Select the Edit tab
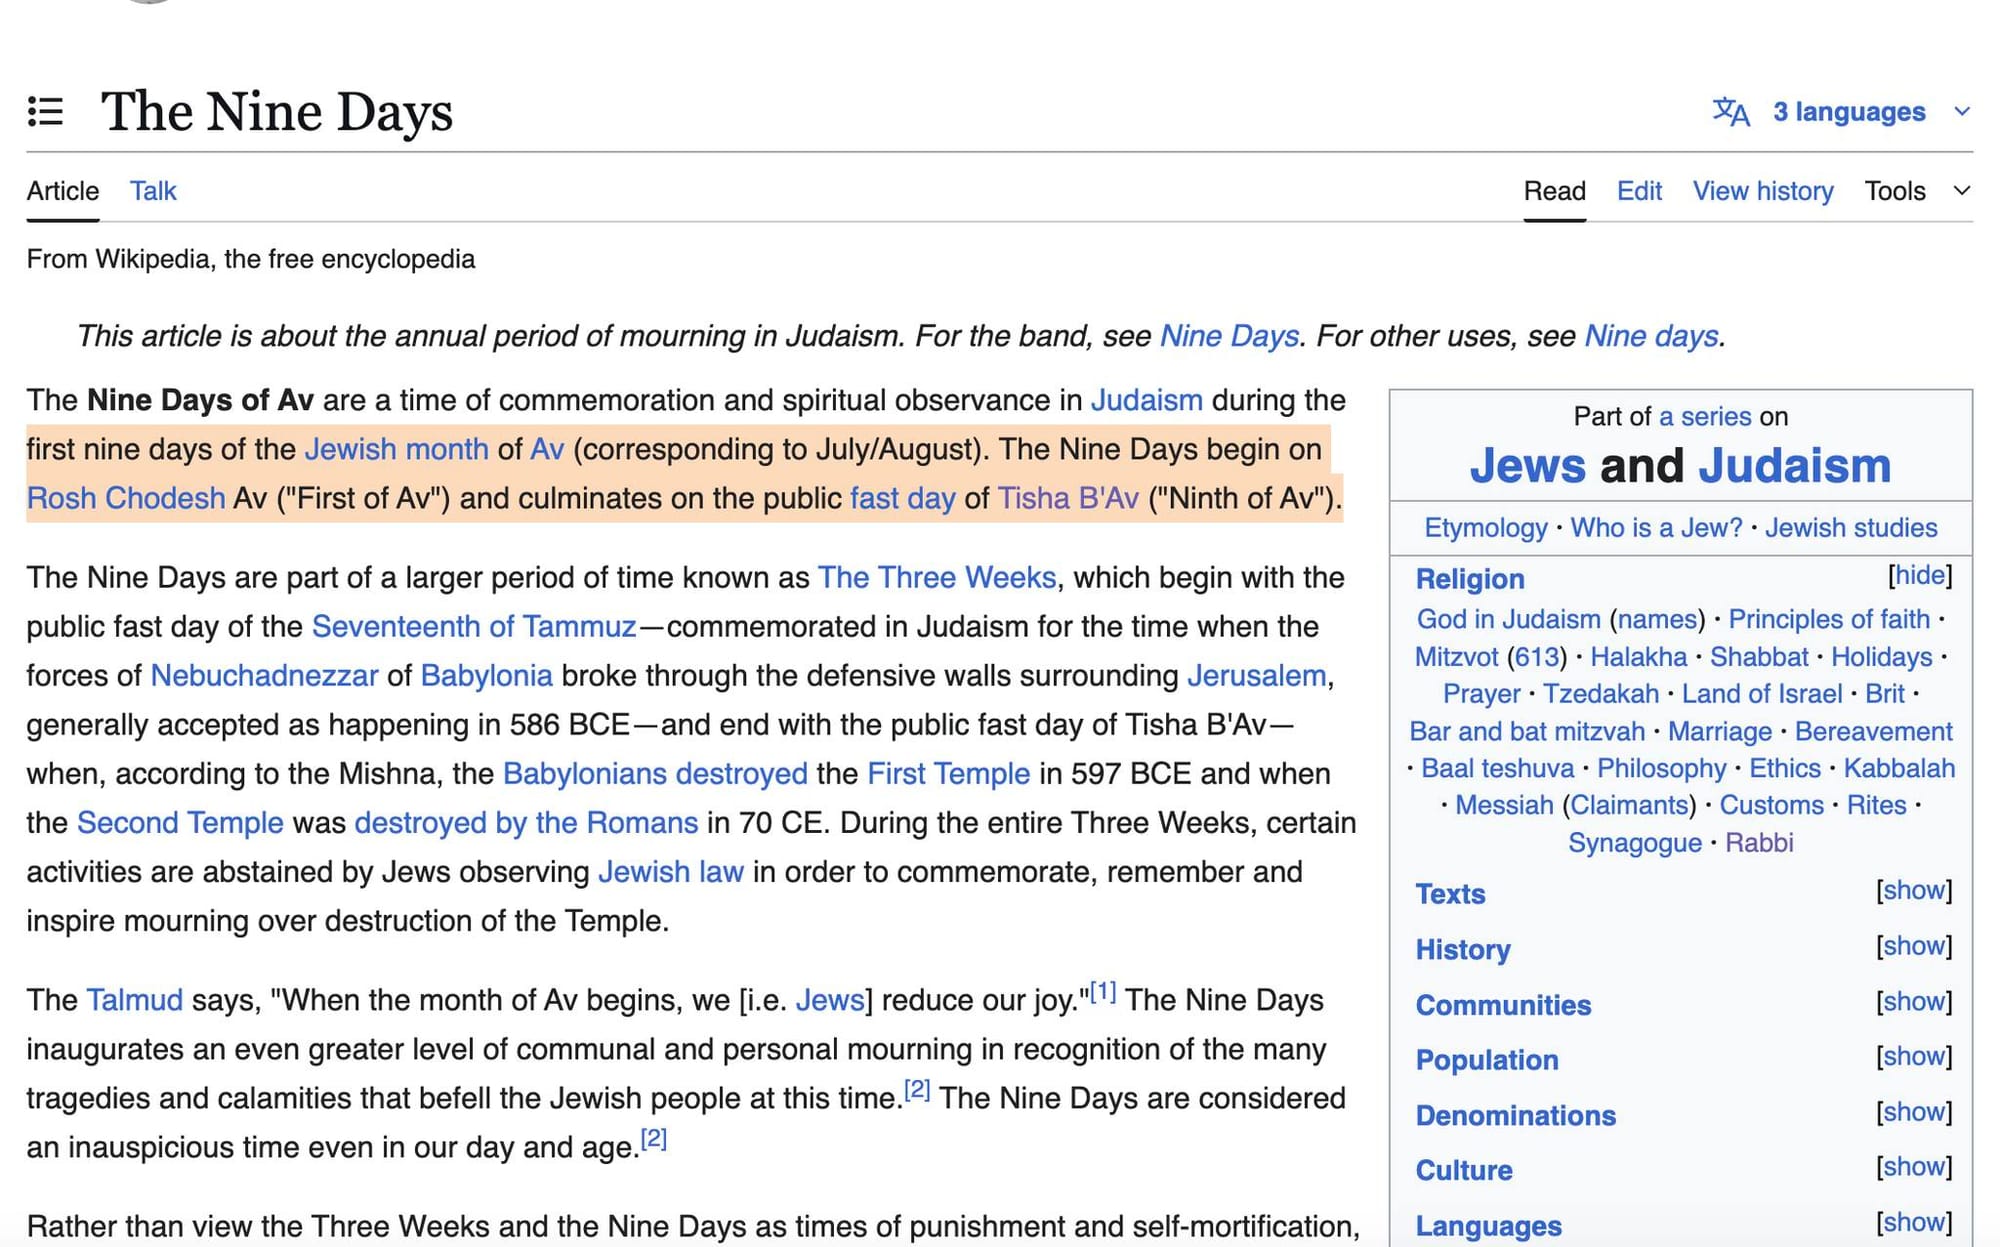Viewport: 2000px width, 1247px height. coord(1639,191)
